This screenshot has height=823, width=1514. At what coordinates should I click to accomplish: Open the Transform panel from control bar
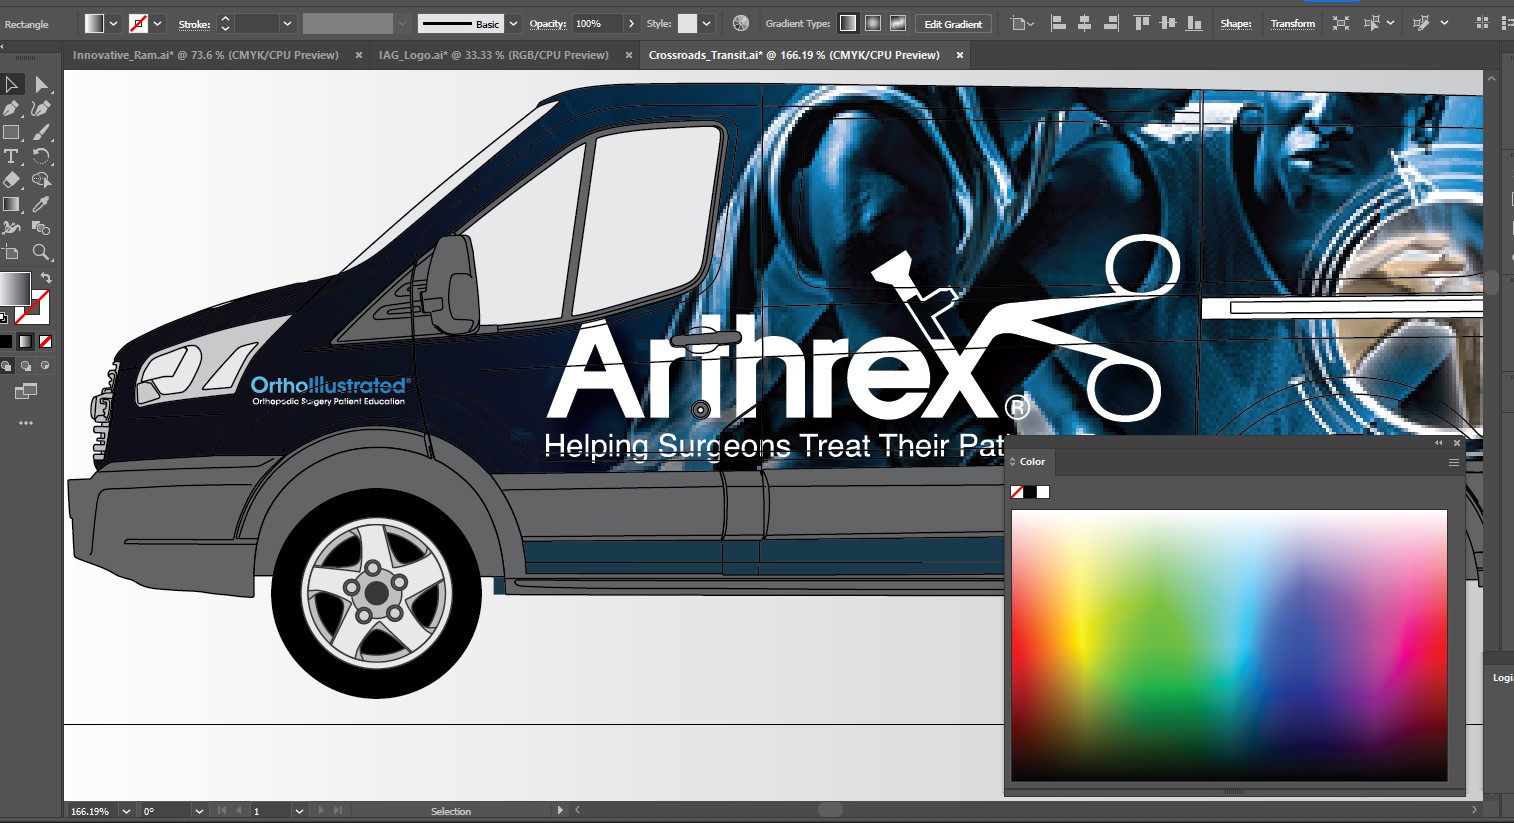pos(1292,23)
